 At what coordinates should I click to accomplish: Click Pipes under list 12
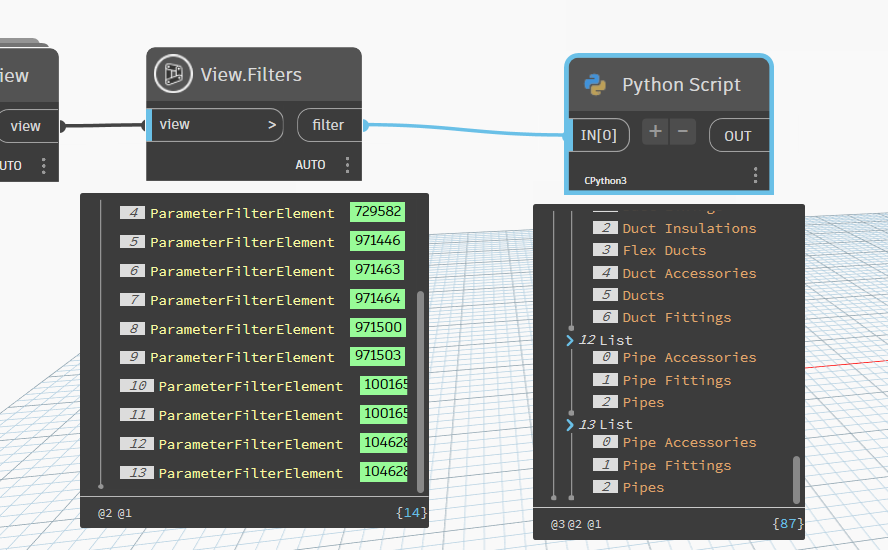(643, 402)
